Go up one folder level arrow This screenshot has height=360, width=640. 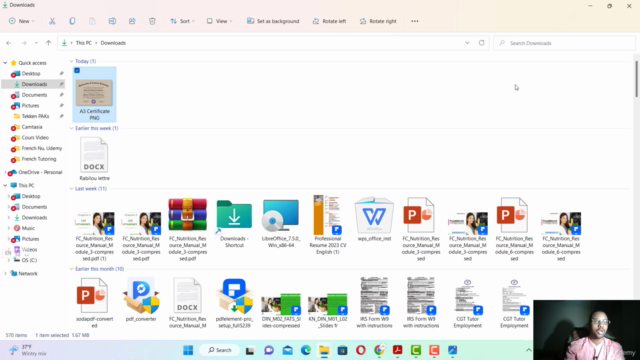pyautogui.click(x=49, y=43)
